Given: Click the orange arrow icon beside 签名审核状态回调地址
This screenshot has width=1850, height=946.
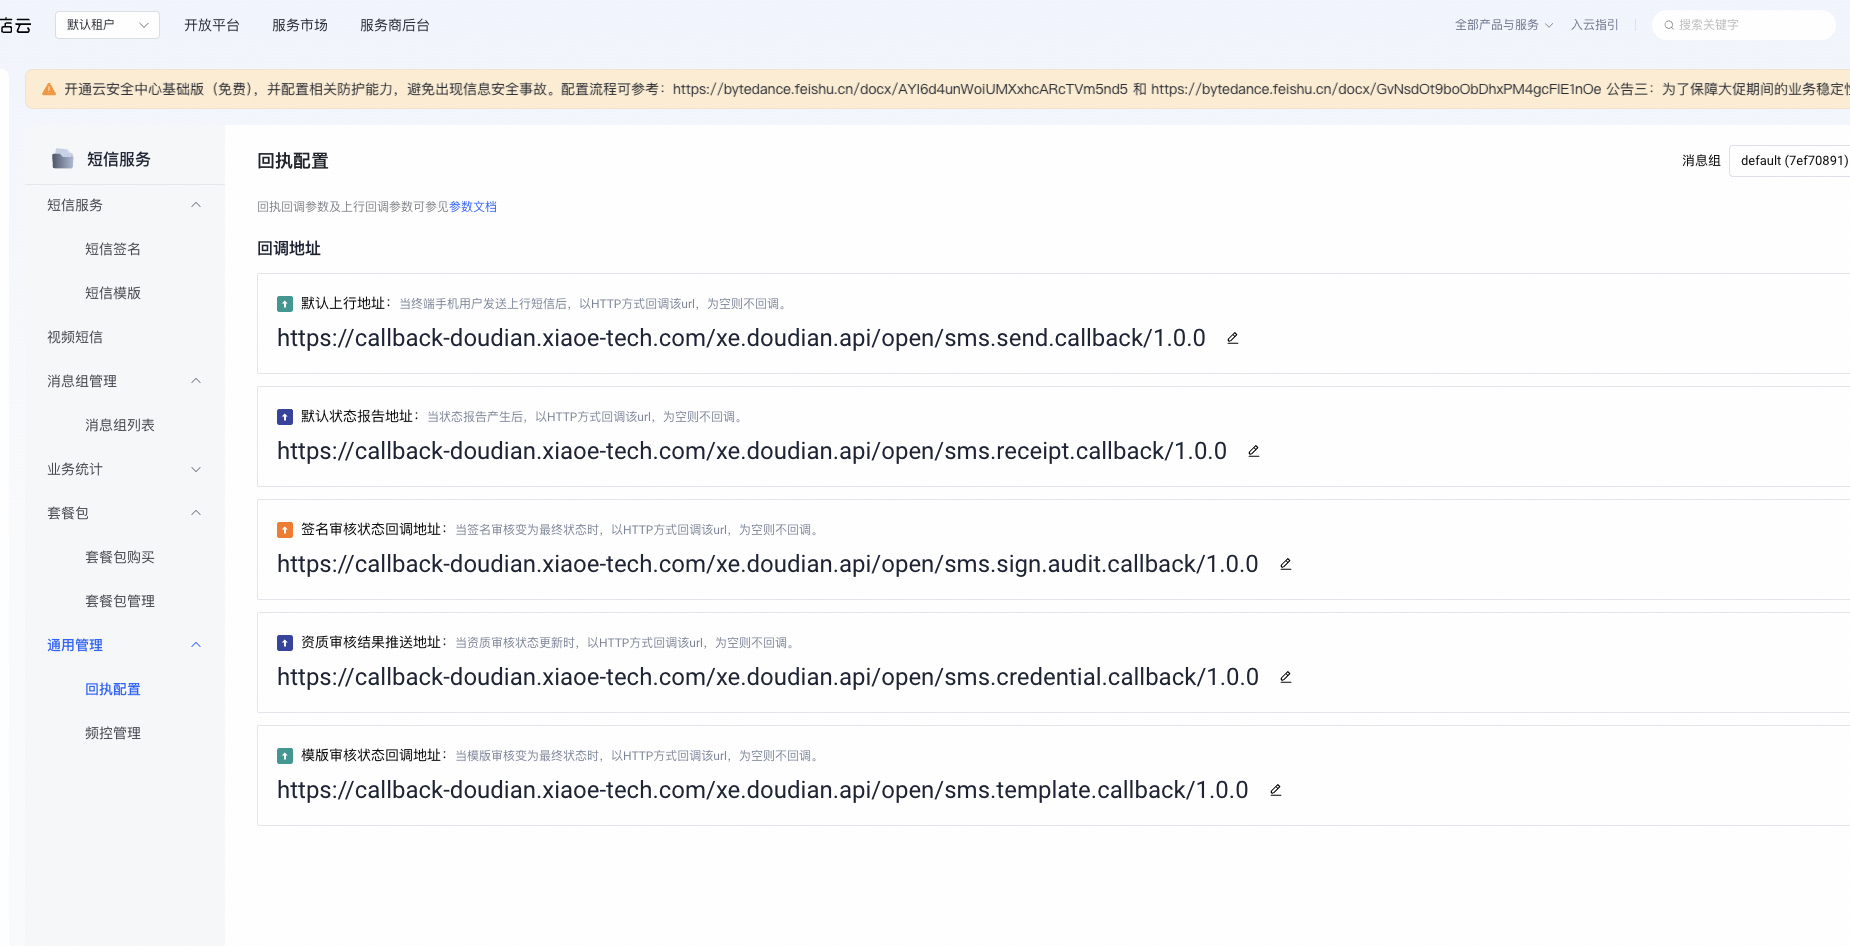Looking at the screenshot, I should coord(285,530).
